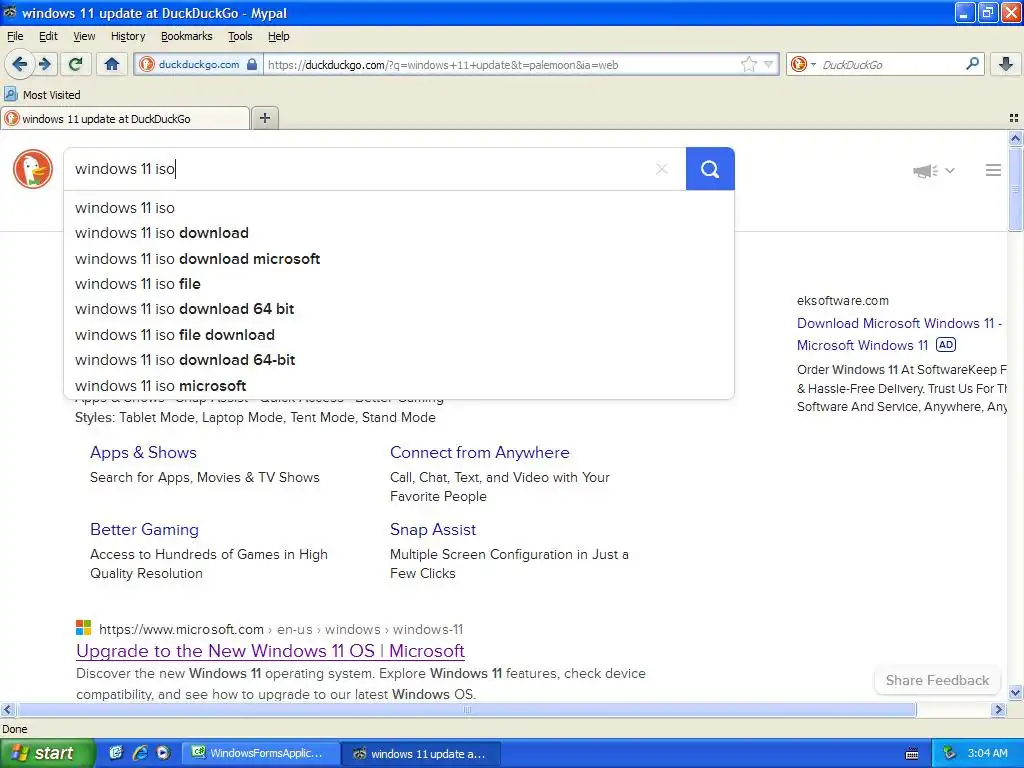Open the 'Better Gaming' link
1024x768 pixels.
[144, 530]
